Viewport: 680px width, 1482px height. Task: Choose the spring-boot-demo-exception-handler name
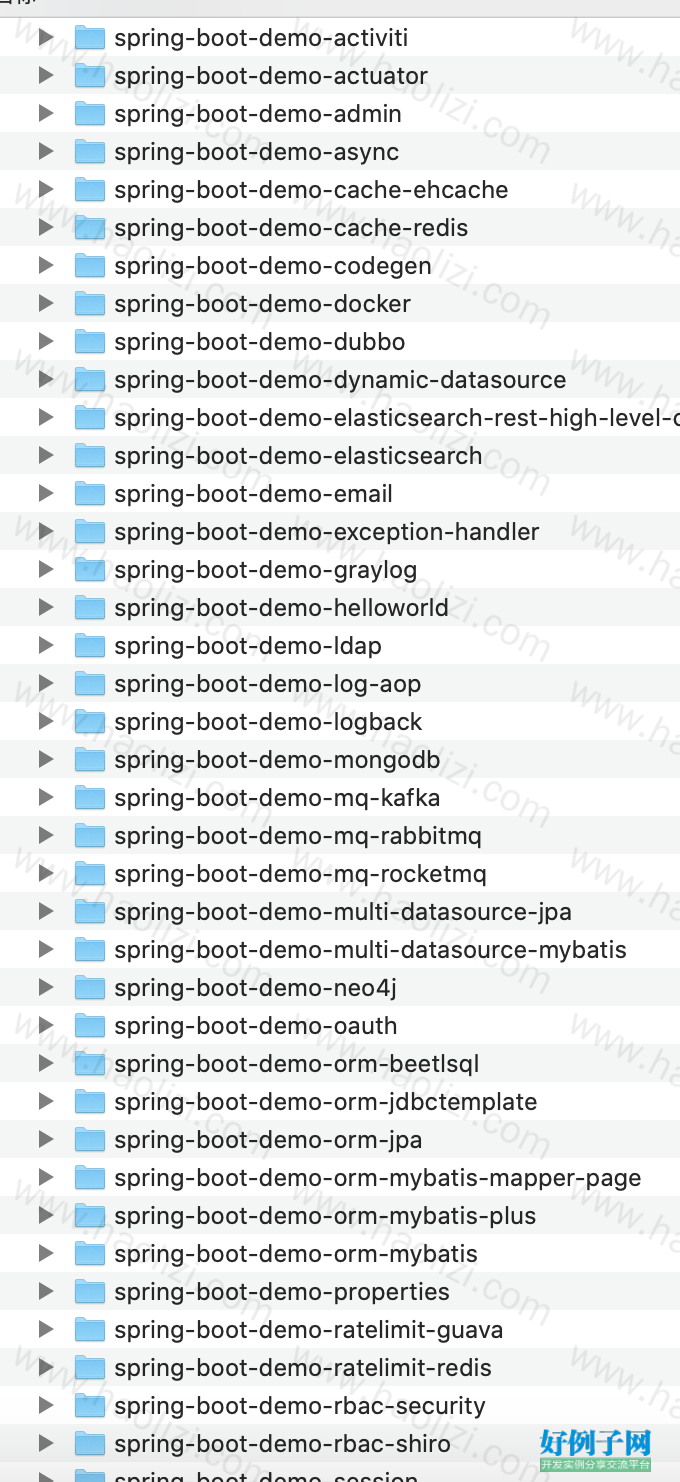coord(327,532)
